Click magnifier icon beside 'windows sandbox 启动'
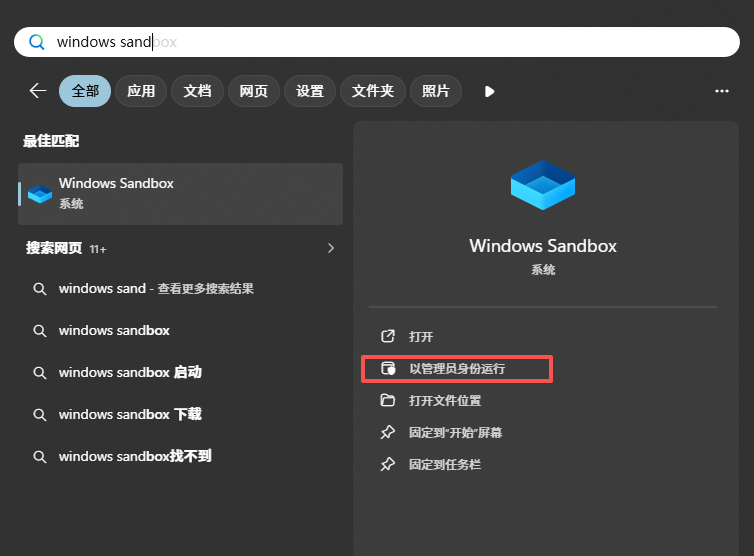Viewport: 754px width, 556px height. pos(40,373)
